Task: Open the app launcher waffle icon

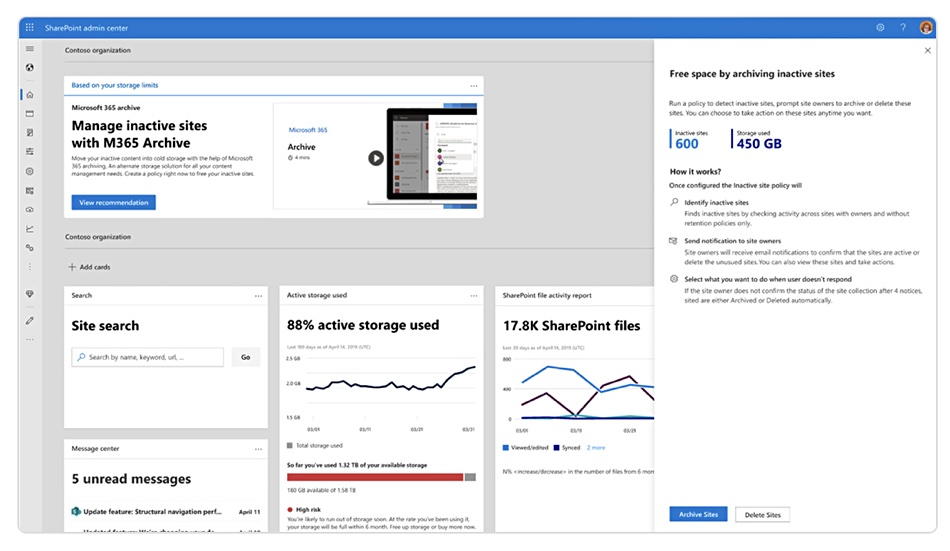Action: 30,27
